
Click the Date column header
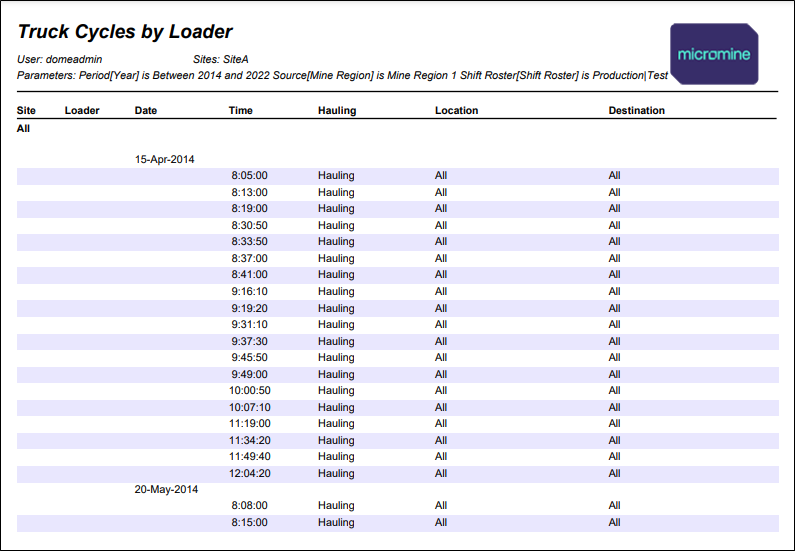click(146, 111)
